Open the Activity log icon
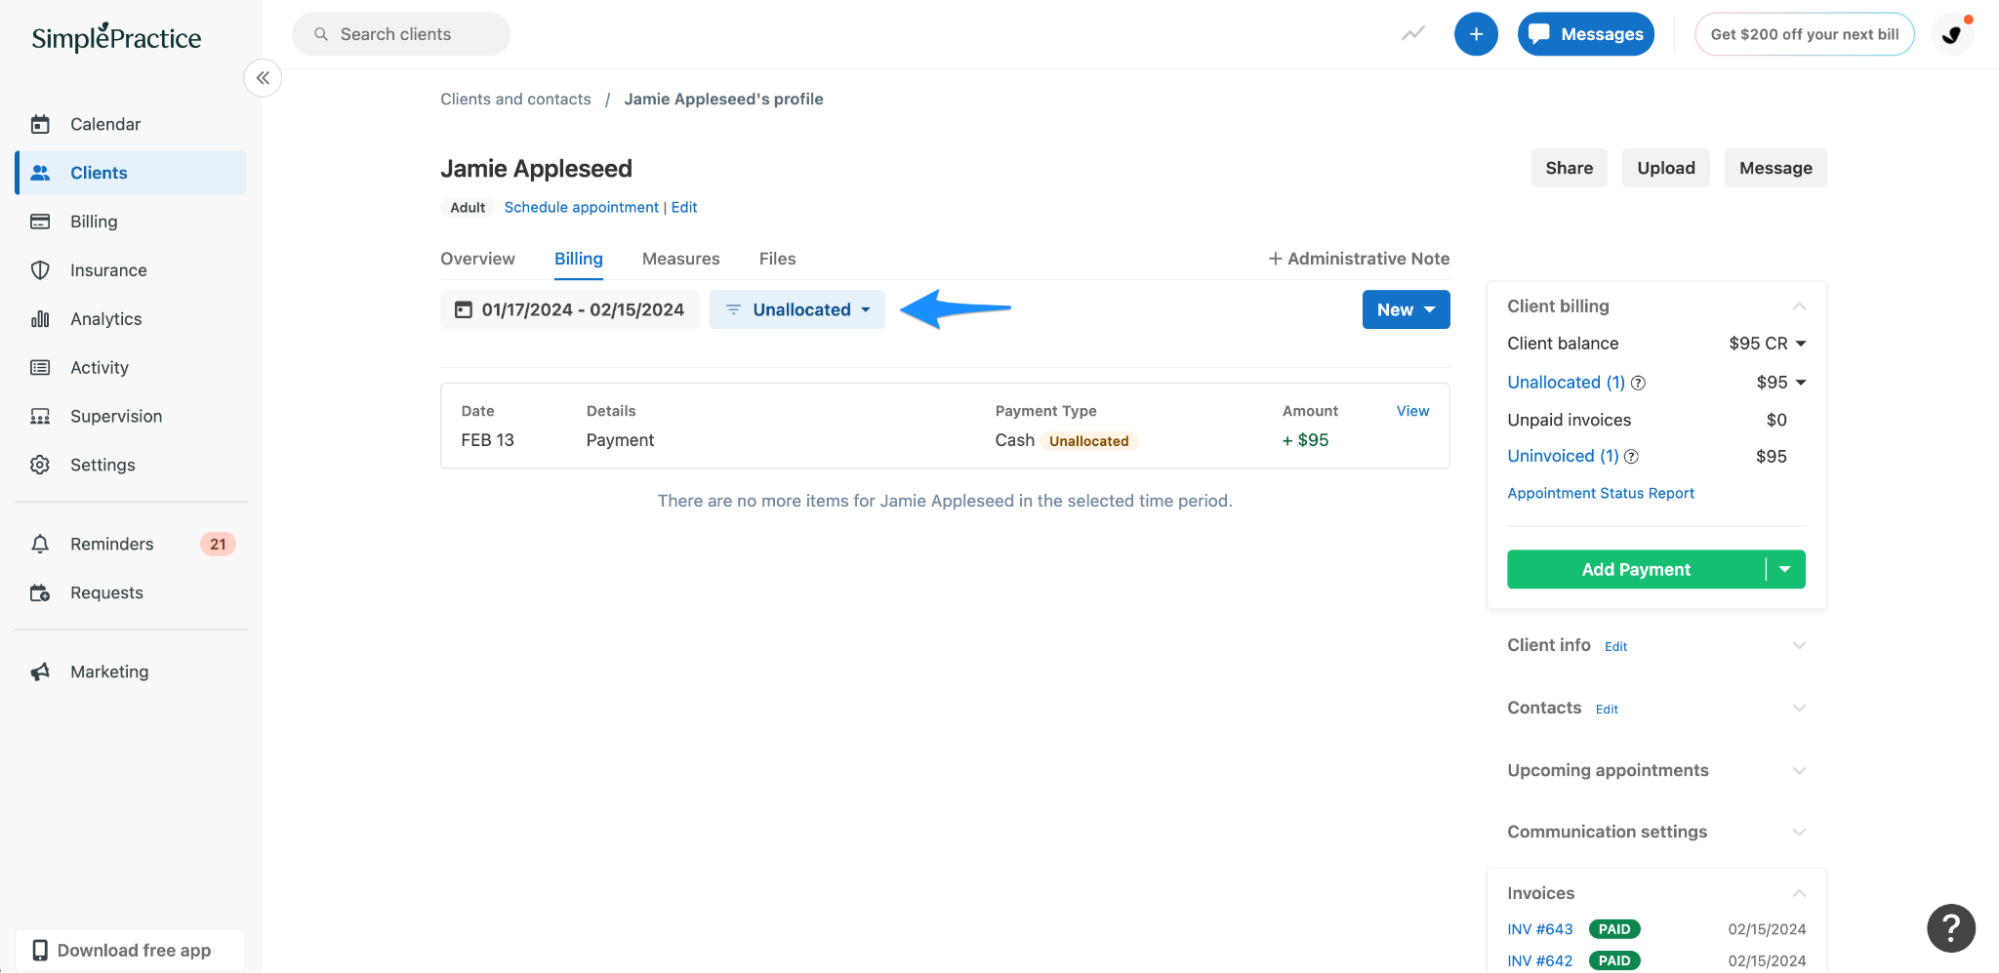This screenshot has width=1999, height=973. 40,367
